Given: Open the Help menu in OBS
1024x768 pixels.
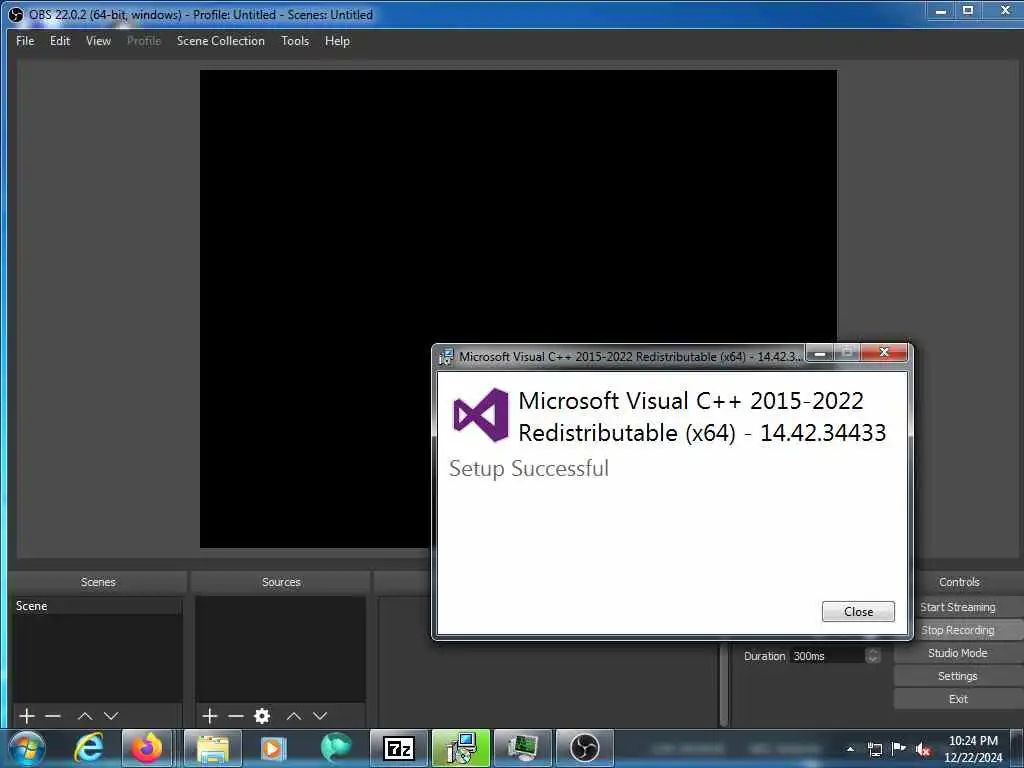Looking at the screenshot, I should pyautogui.click(x=337, y=40).
